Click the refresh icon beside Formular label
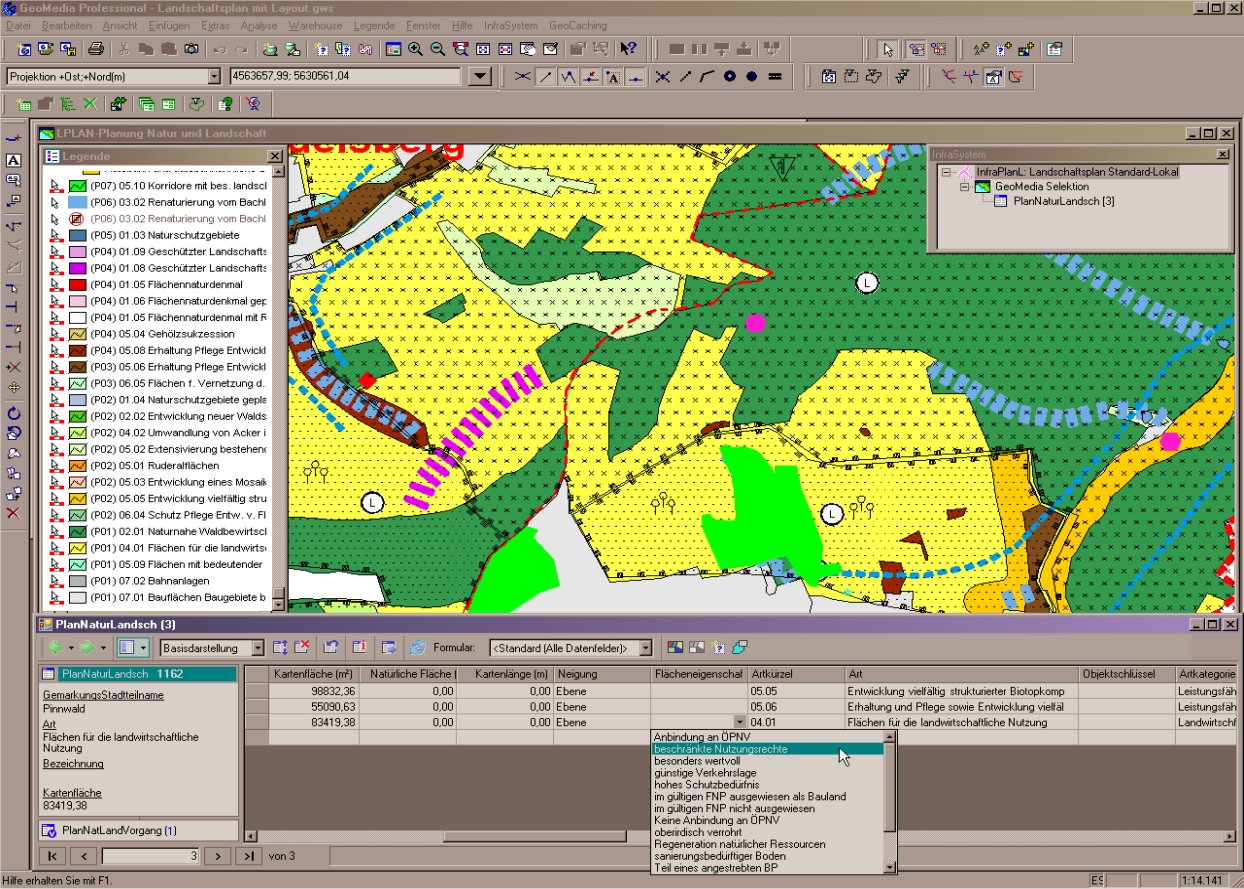 coord(417,648)
